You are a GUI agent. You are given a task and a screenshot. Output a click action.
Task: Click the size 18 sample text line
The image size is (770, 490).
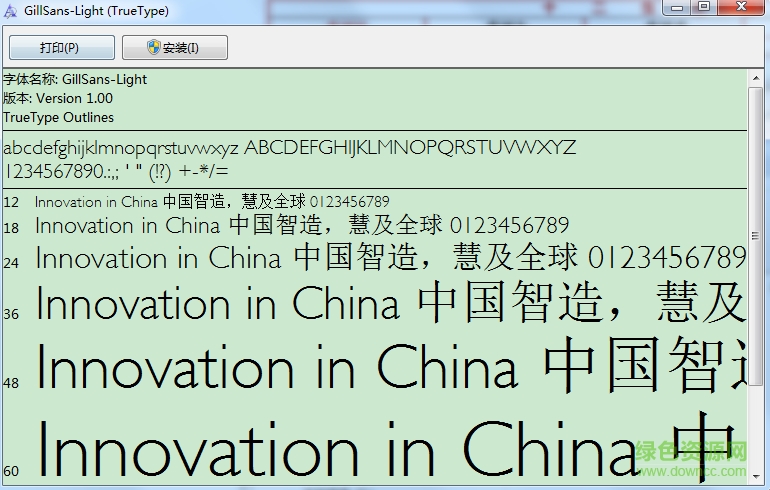[302, 225]
